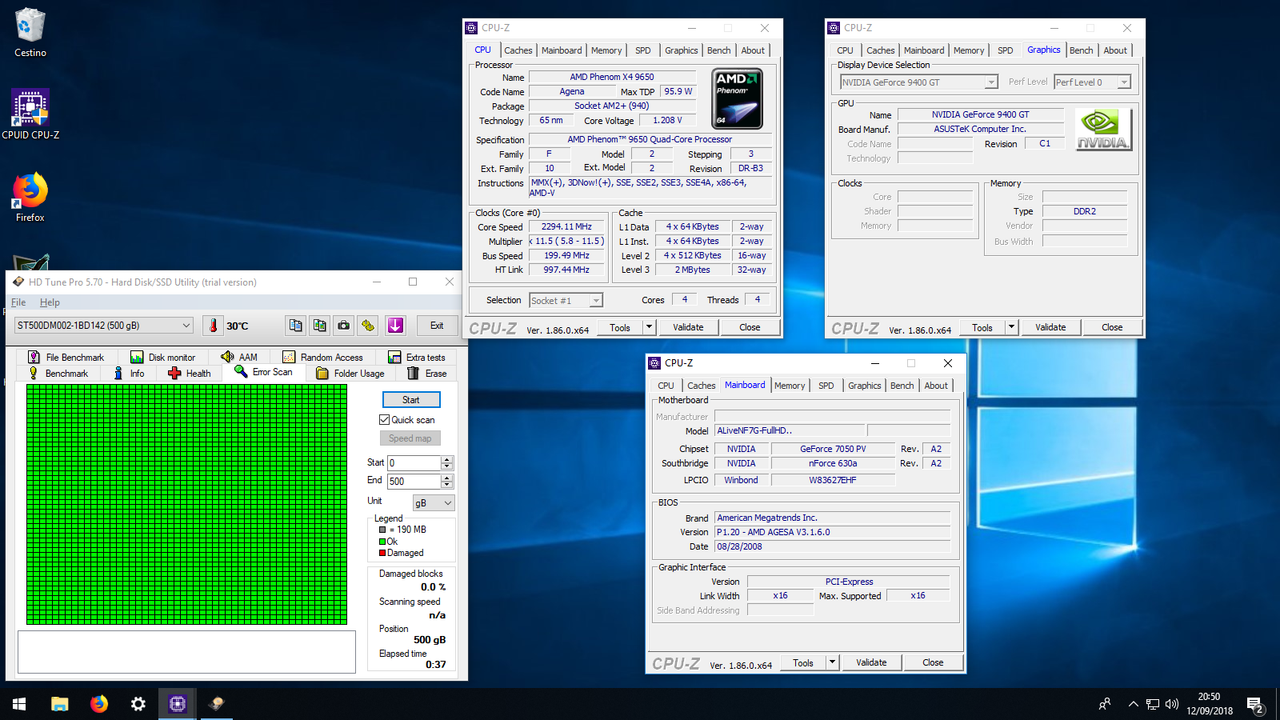
Task: Open Random Access tab
Action: pyautogui.click(x=323, y=357)
